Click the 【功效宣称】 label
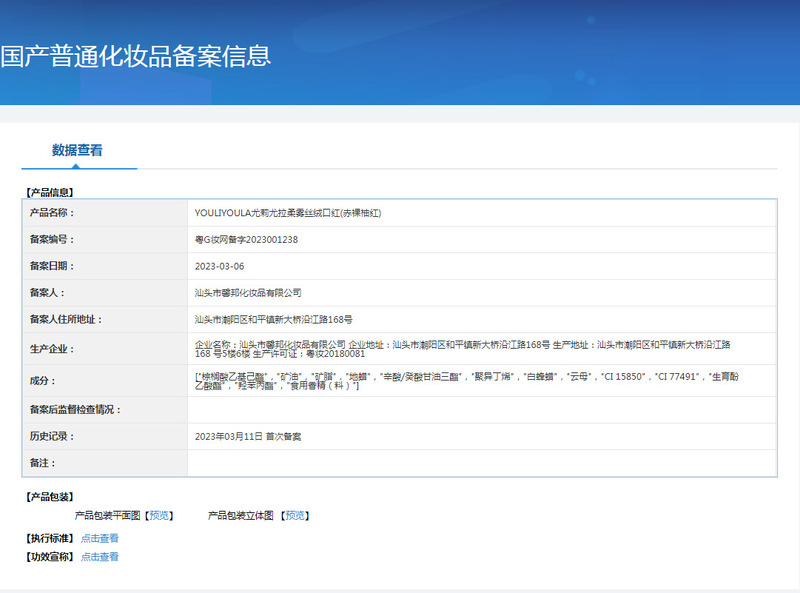The image size is (800, 593). (x=50, y=556)
